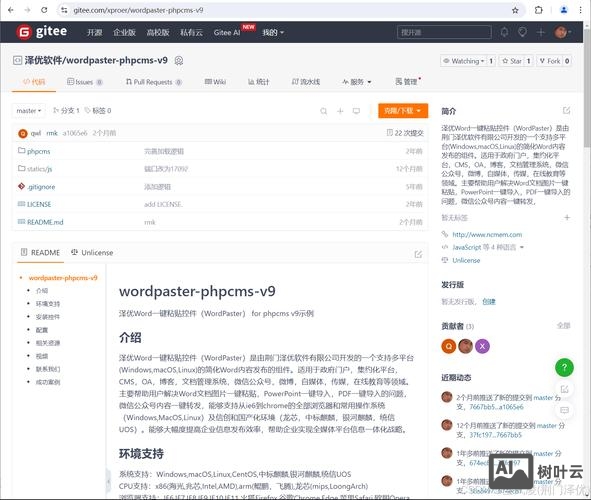This screenshot has width=591, height=500.
Task: Add a label with the plus icon in the intro panel
Action: [567, 217]
